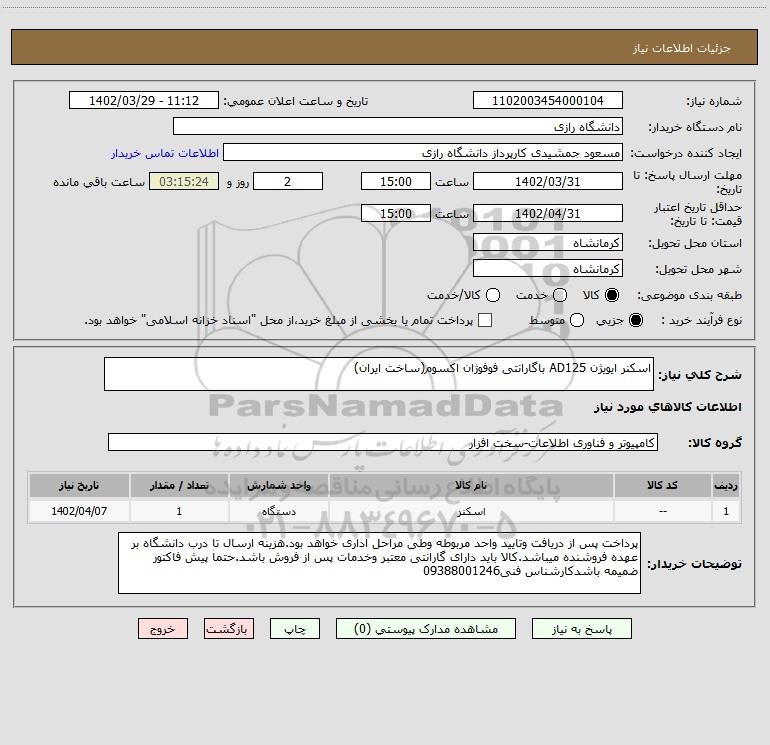Click the گروه کالا field

coord(383,442)
